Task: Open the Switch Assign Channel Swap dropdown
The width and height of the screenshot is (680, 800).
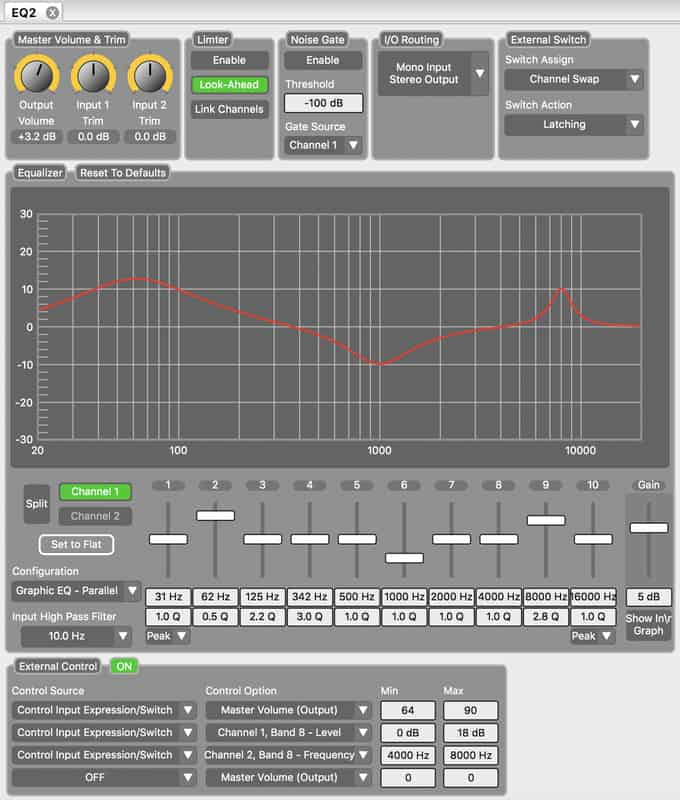Action: pos(573,79)
